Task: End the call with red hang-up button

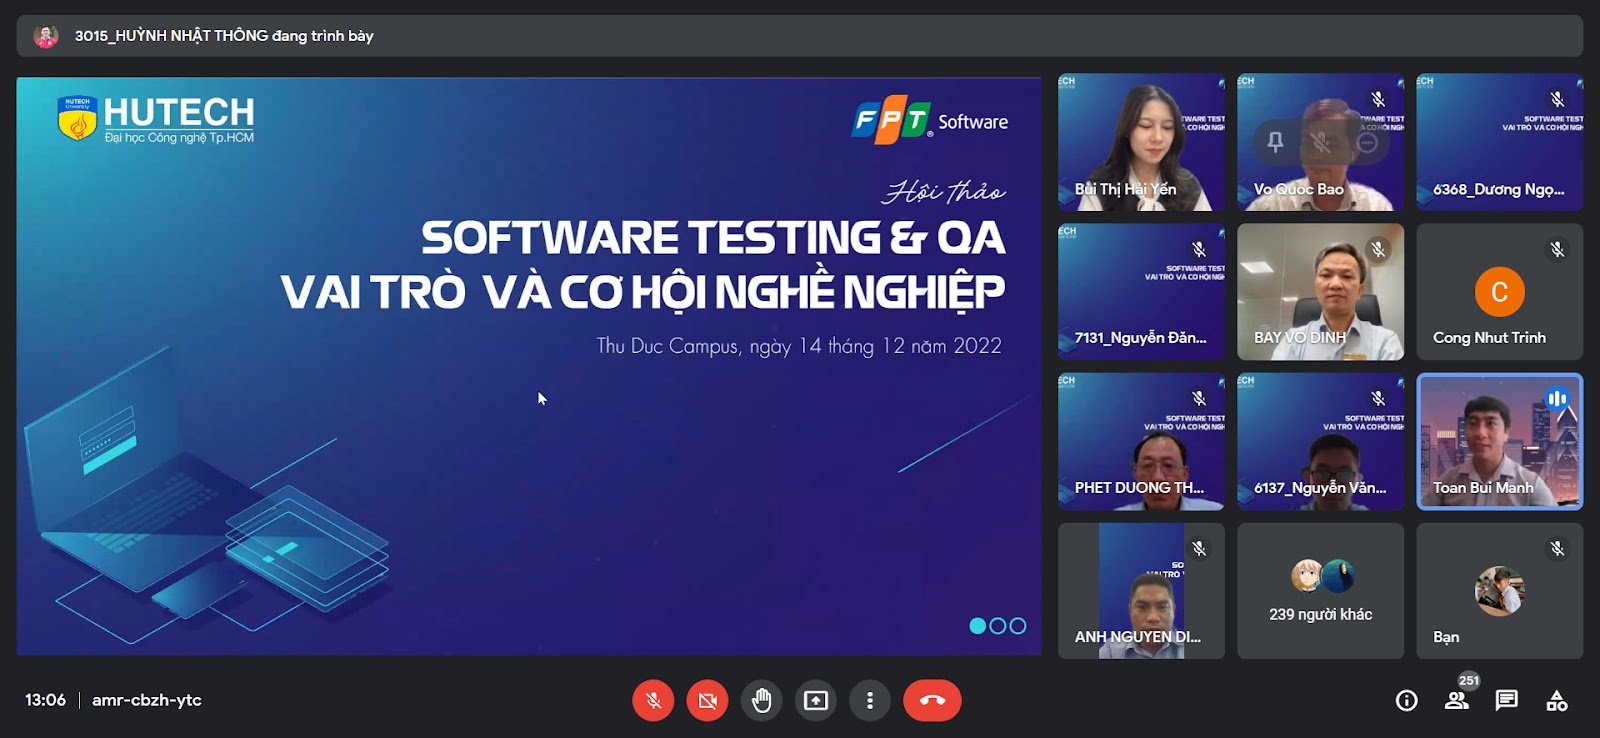Action: point(932,700)
